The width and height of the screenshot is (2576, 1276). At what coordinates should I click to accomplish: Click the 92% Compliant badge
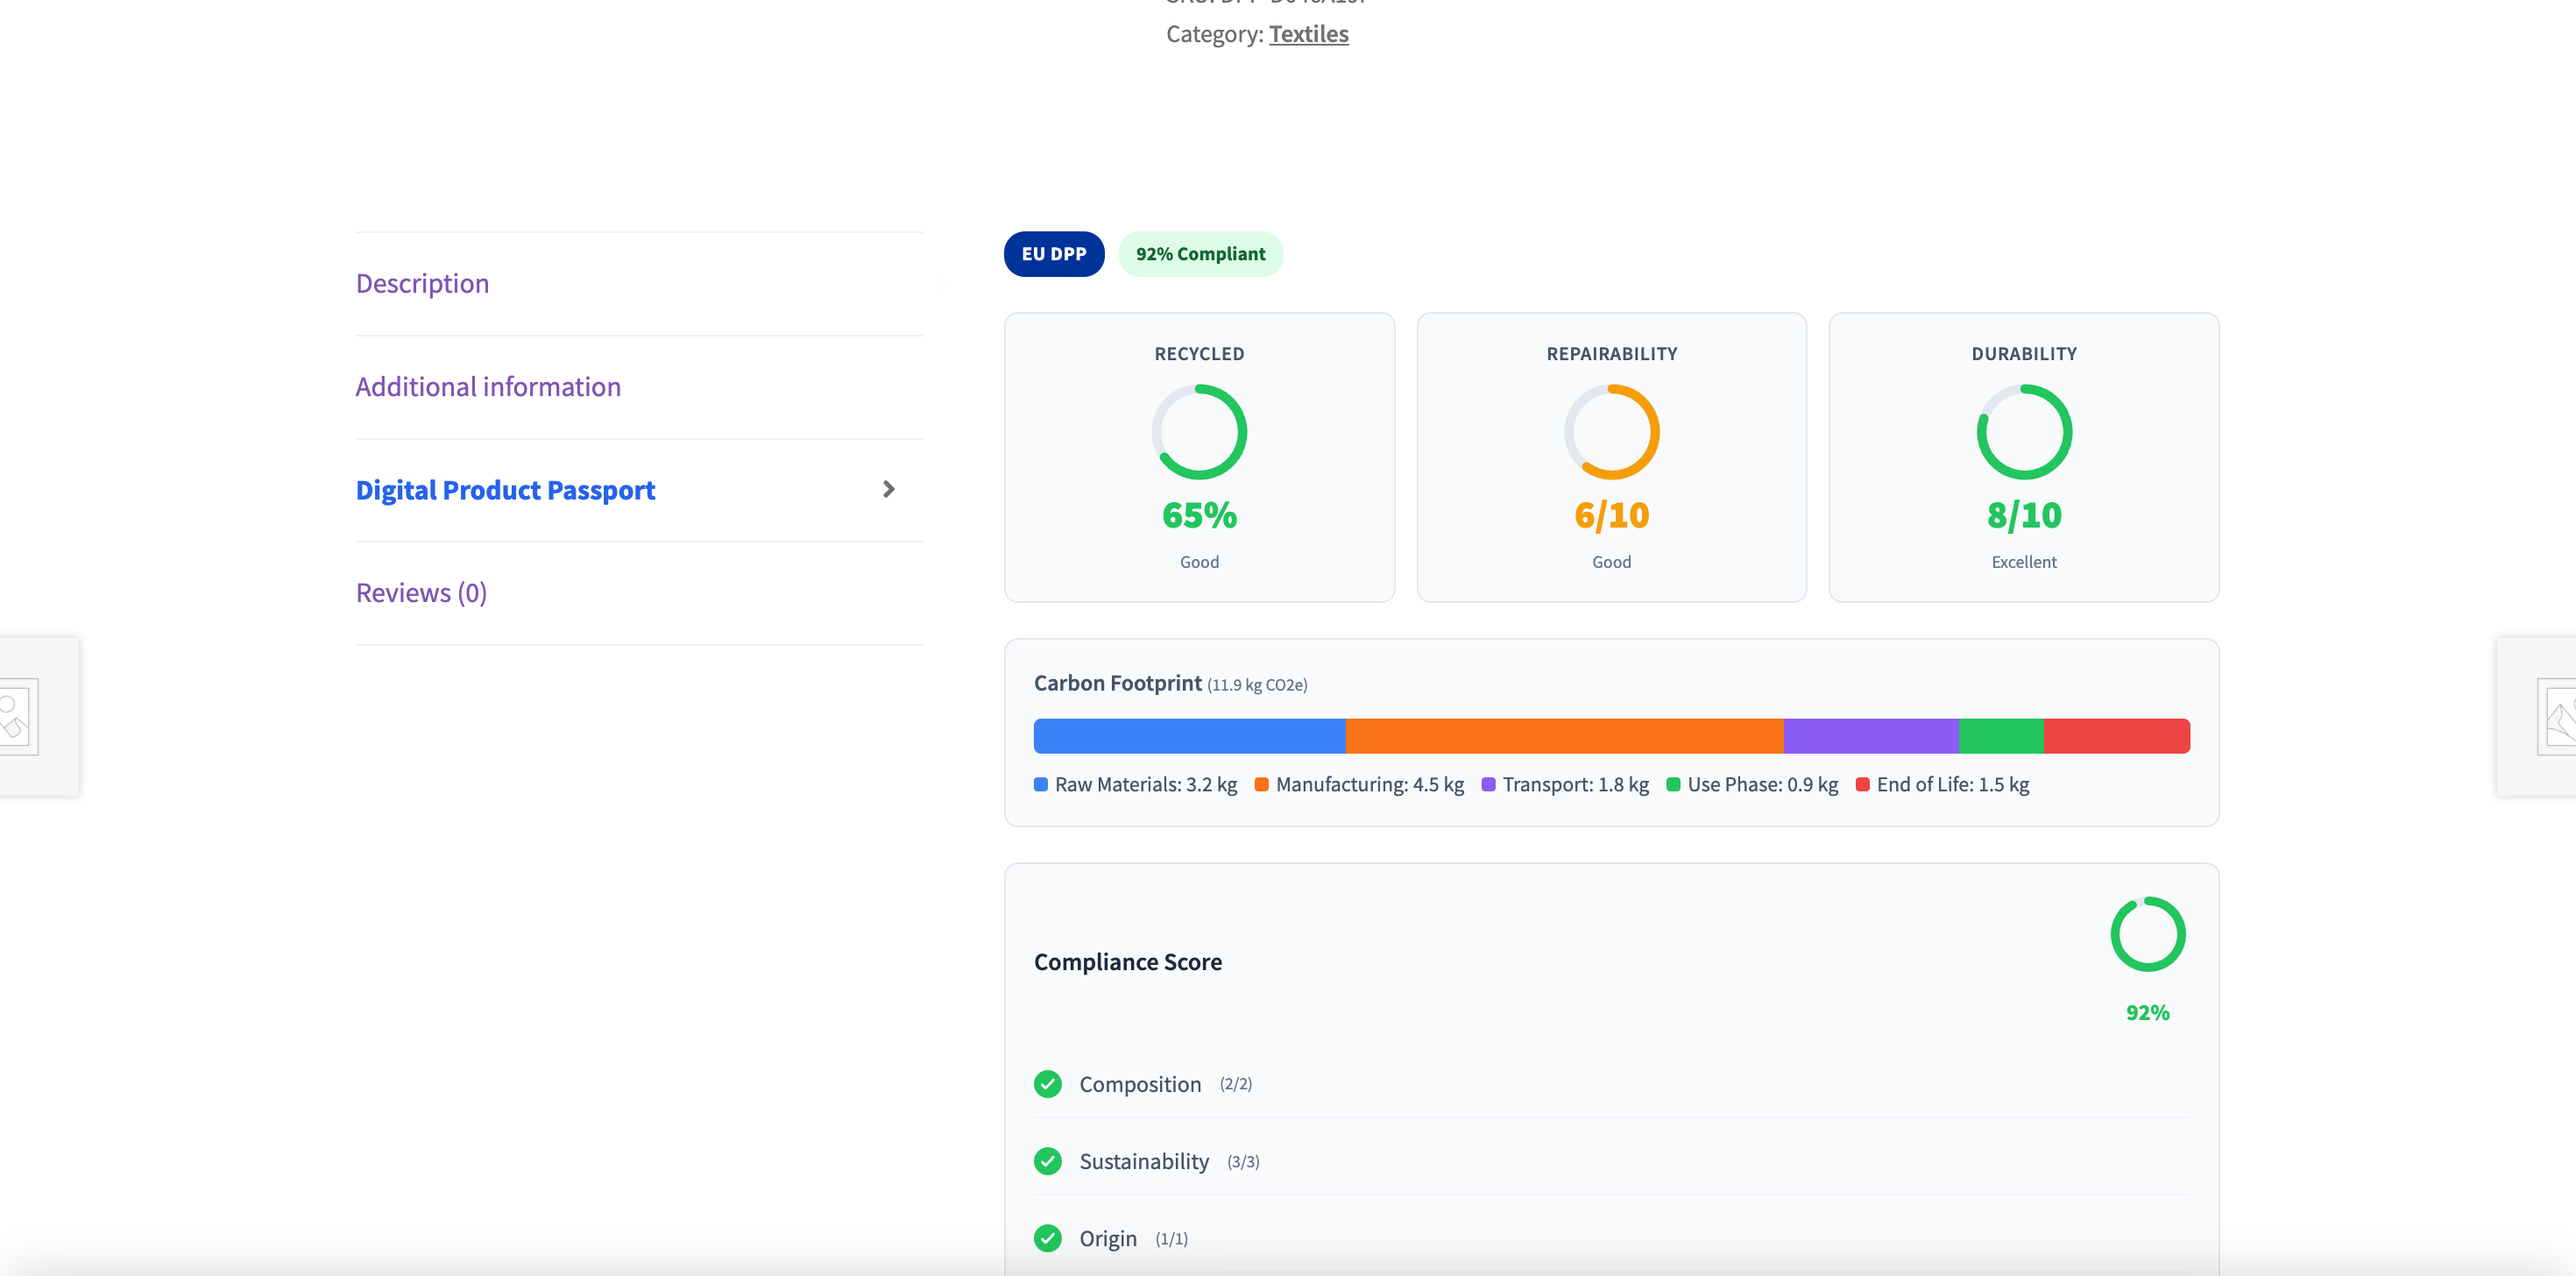[1200, 254]
